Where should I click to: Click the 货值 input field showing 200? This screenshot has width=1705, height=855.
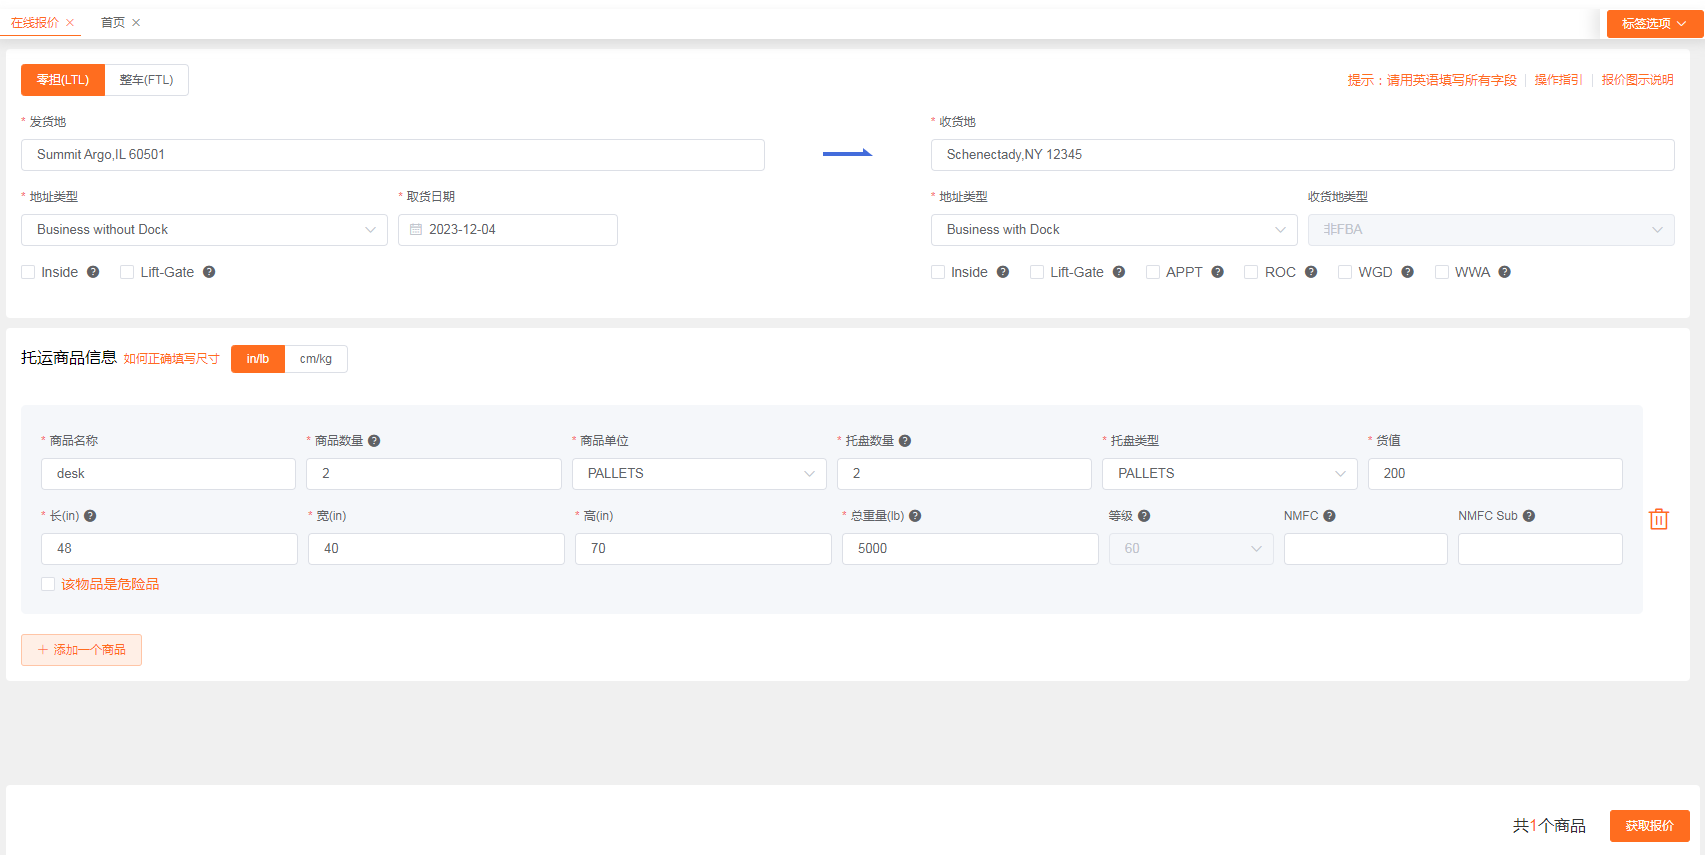tap(1494, 474)
